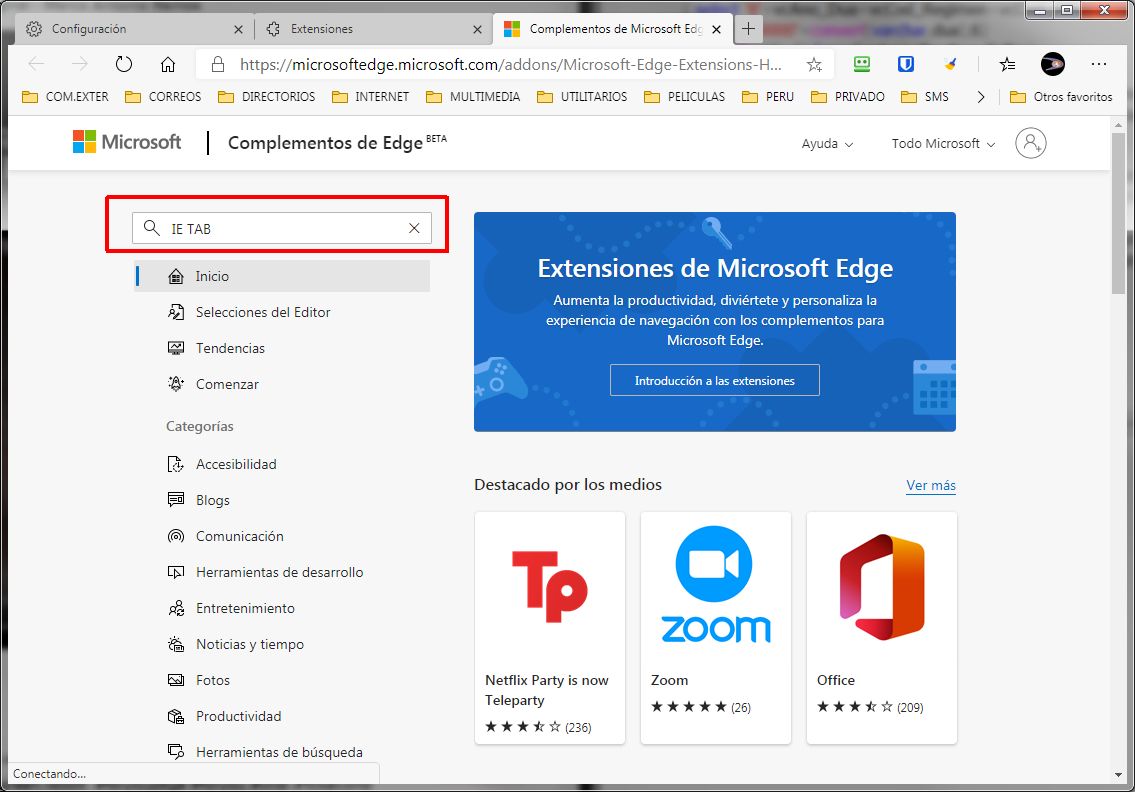Viewport: 1135px width, 792px height.
Task: Select Inicio in the sidebar
Action: [282, 276]
